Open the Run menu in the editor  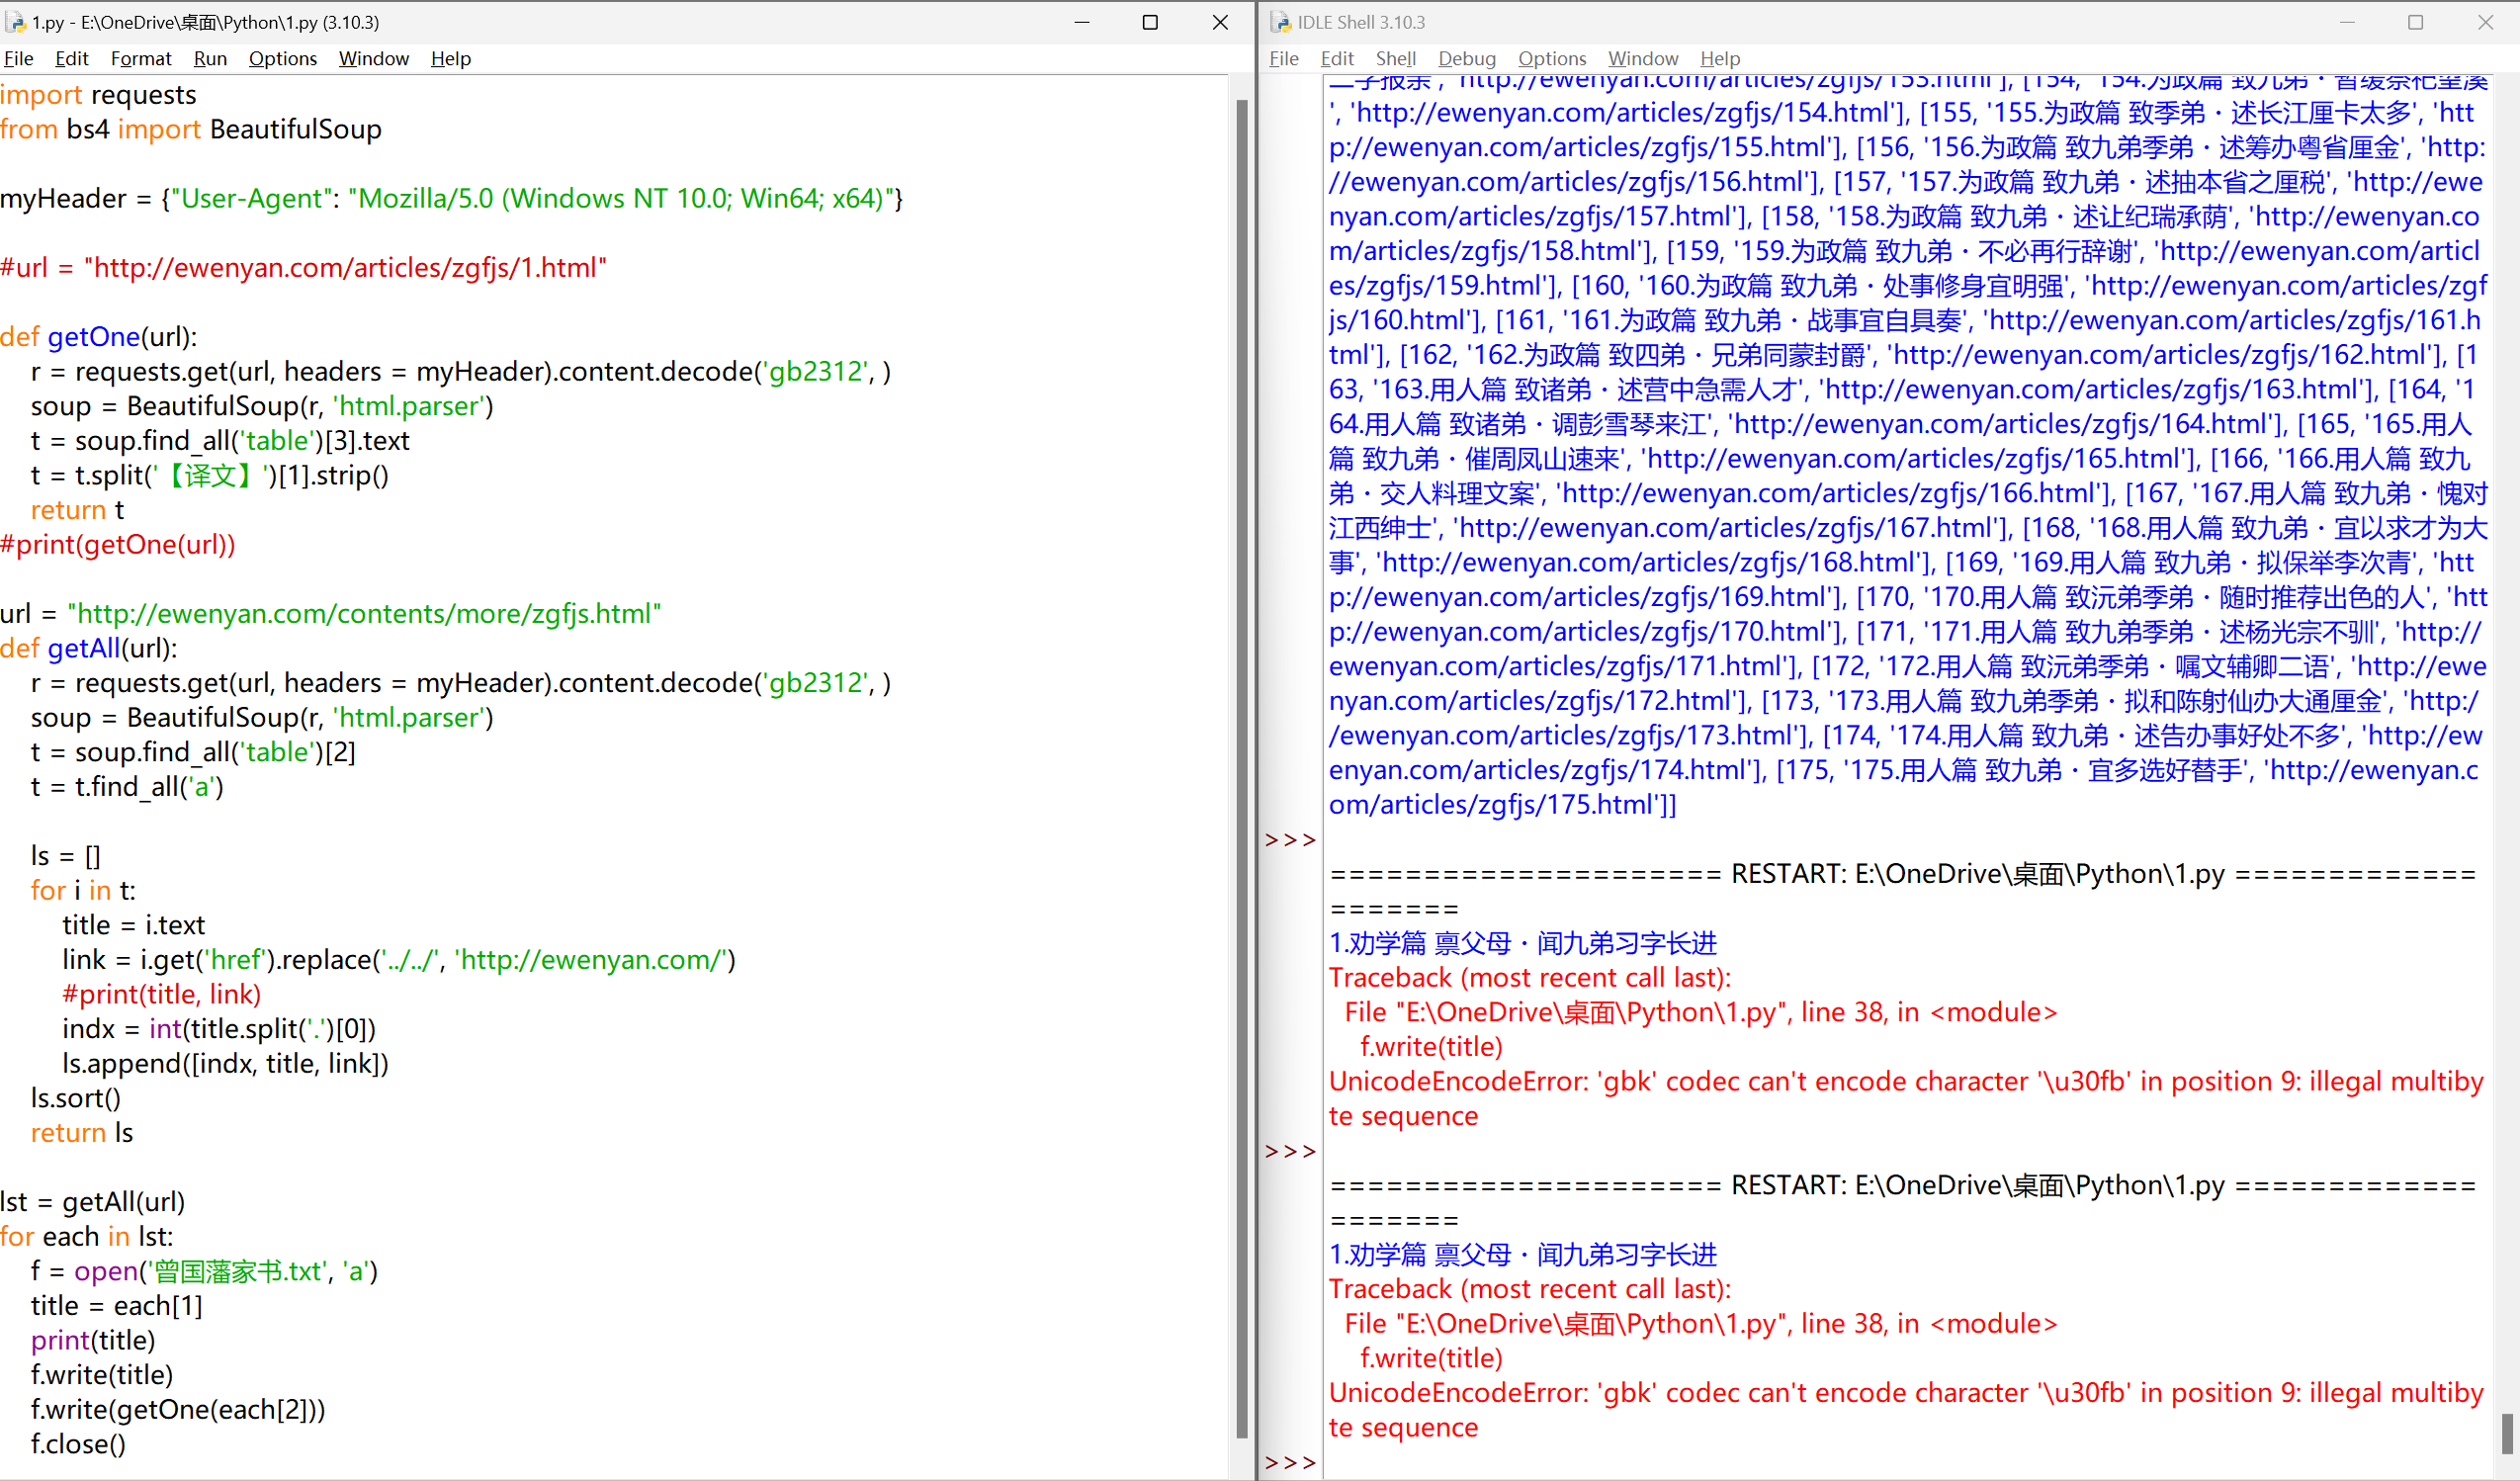pyautogui.click(x=210, y=58)
